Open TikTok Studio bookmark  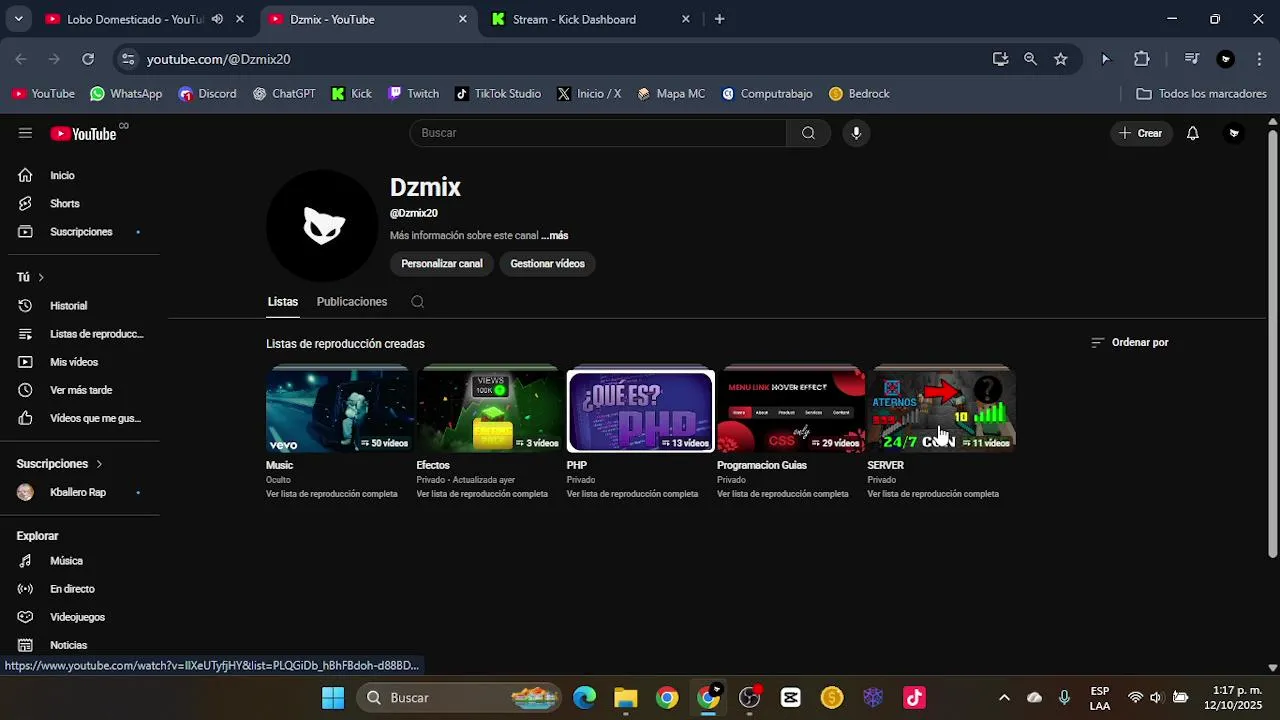[x=498, y=94]
